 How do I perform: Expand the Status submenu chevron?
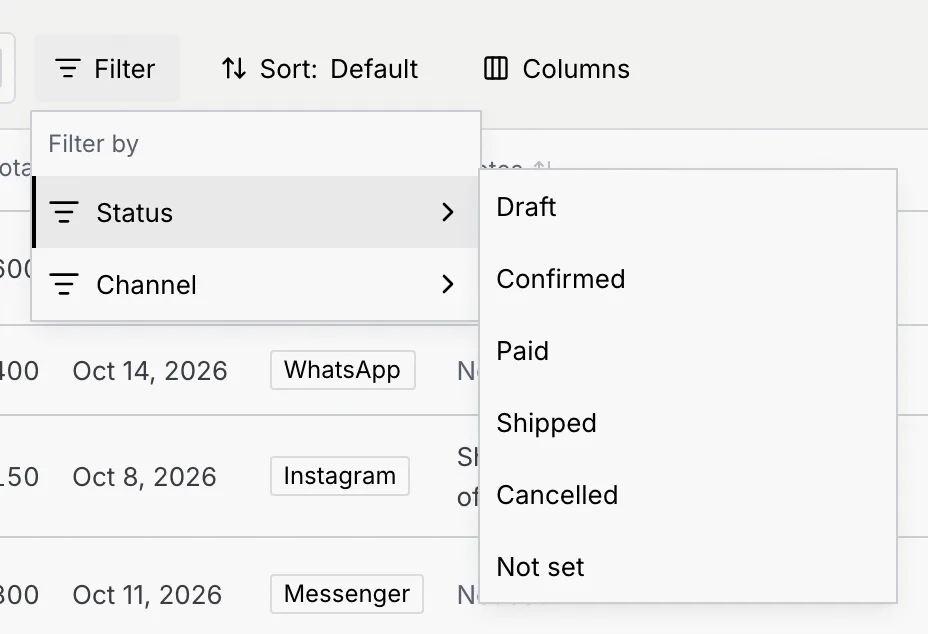click(448, 213)
